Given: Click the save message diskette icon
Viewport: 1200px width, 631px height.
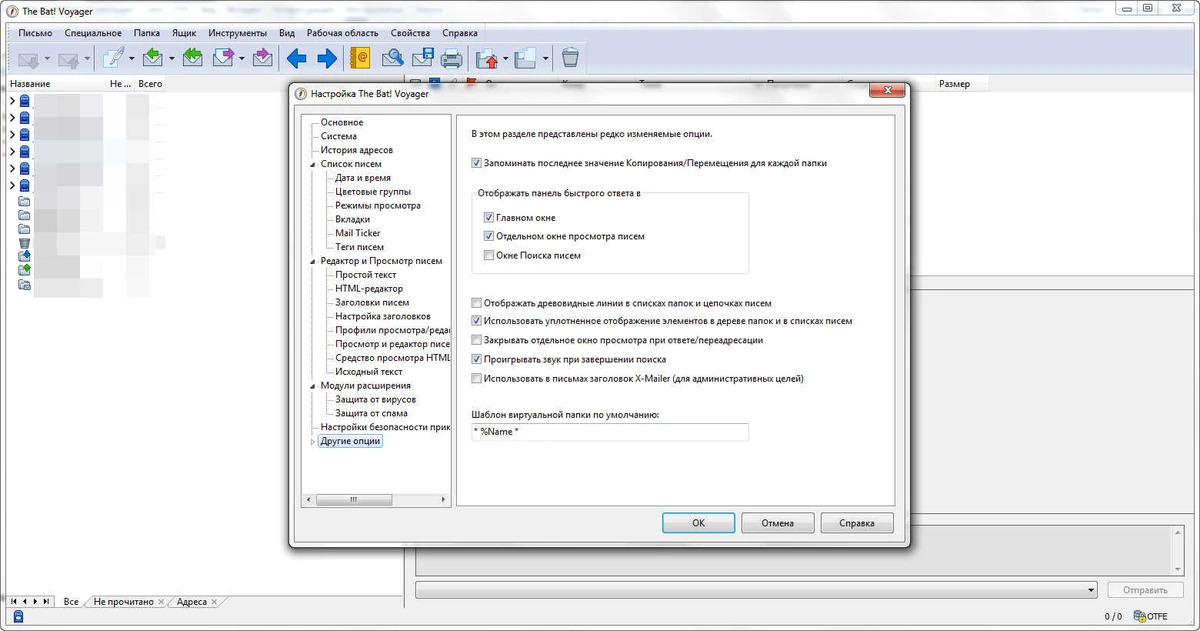Looking at the screenshot, I should pyautogui.click(x=423, y=58).
